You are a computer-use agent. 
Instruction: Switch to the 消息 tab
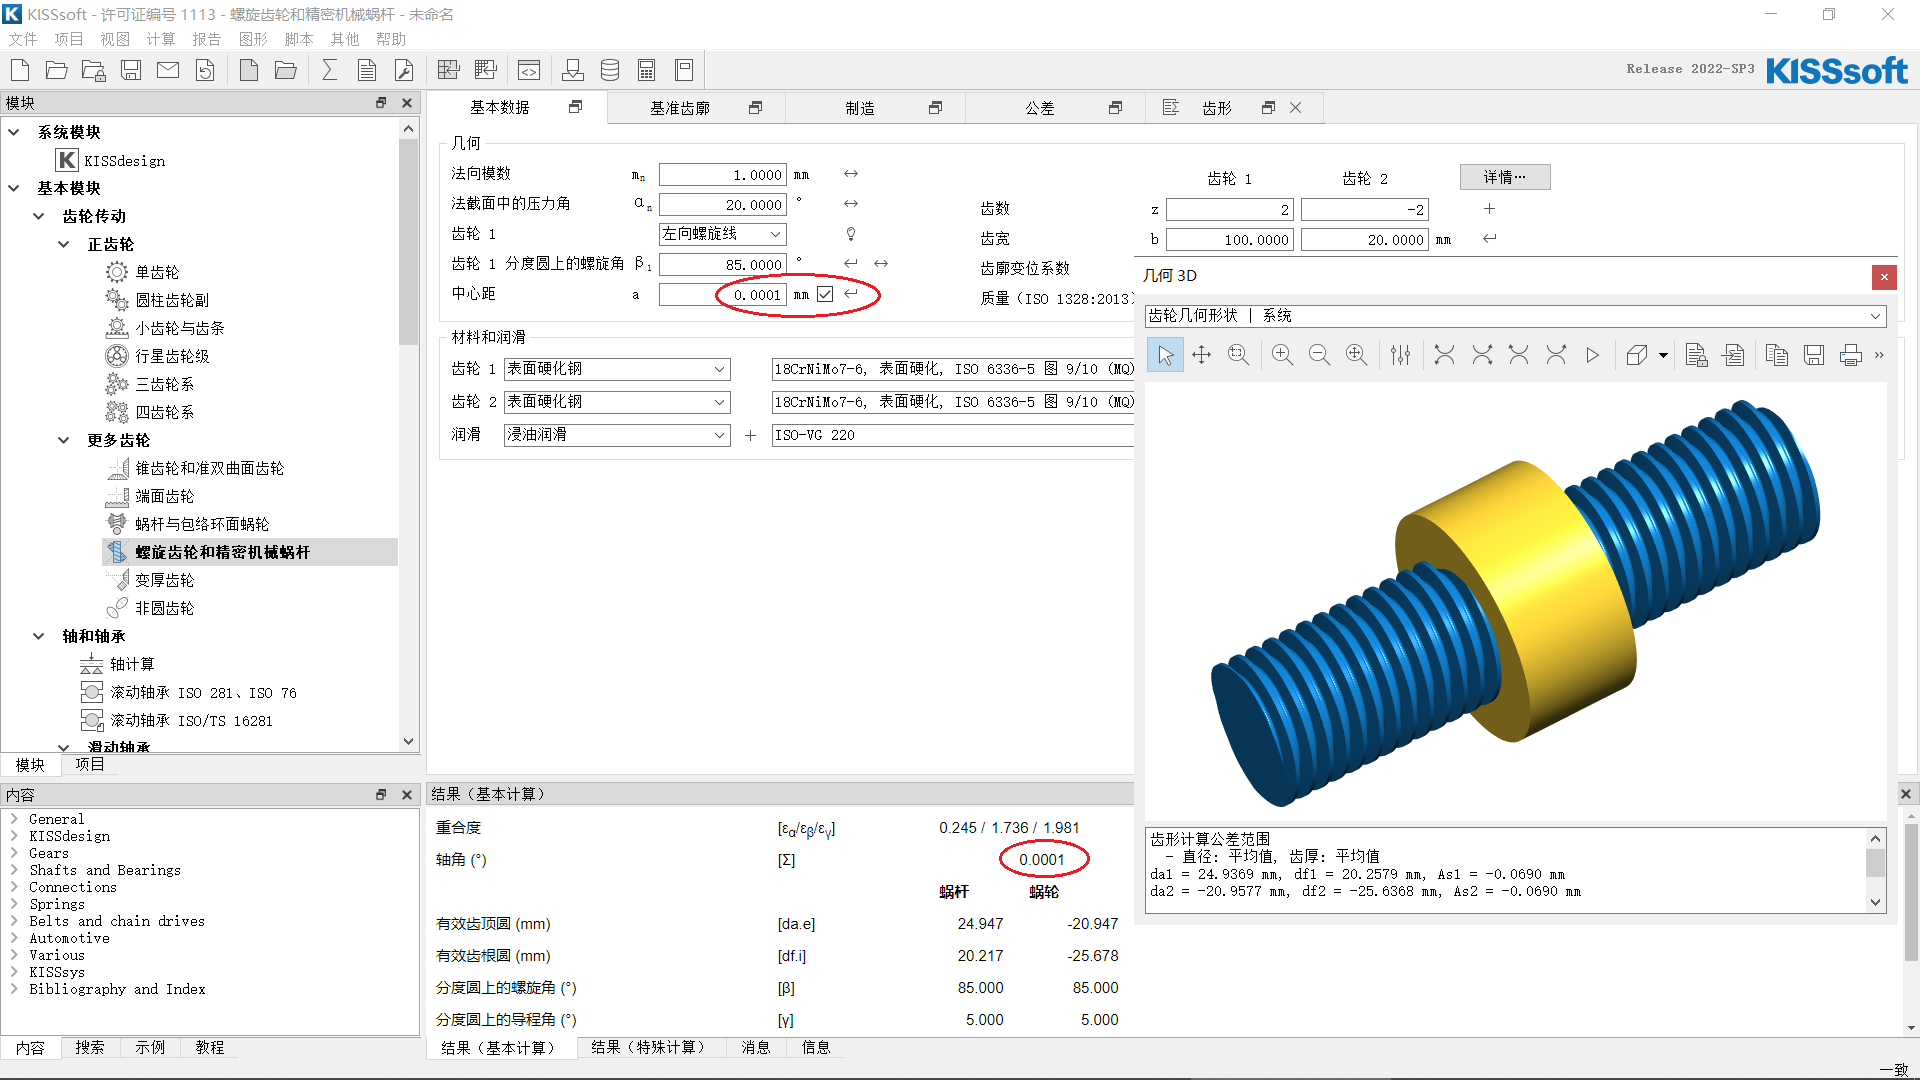point(756,1047)
